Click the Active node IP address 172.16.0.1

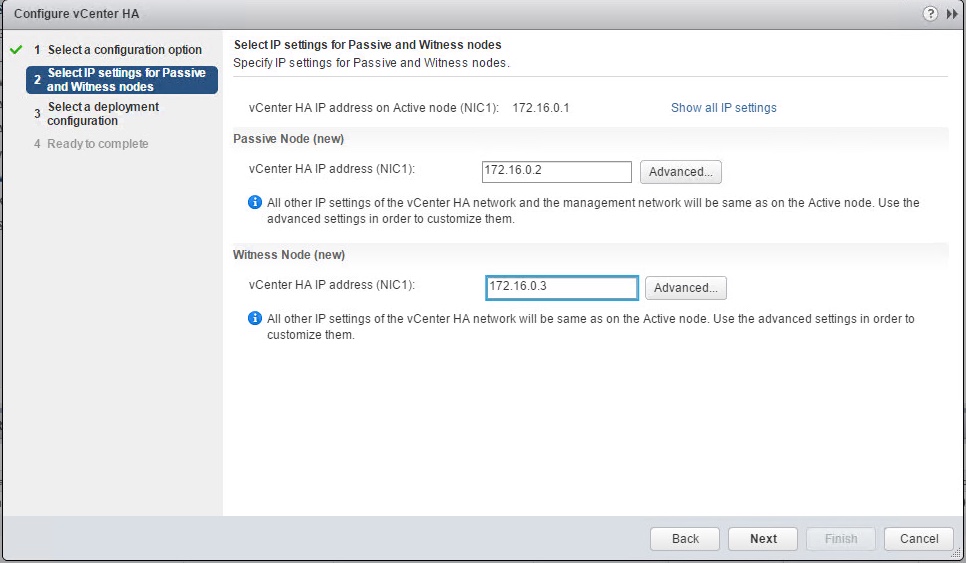click(540, 108)
